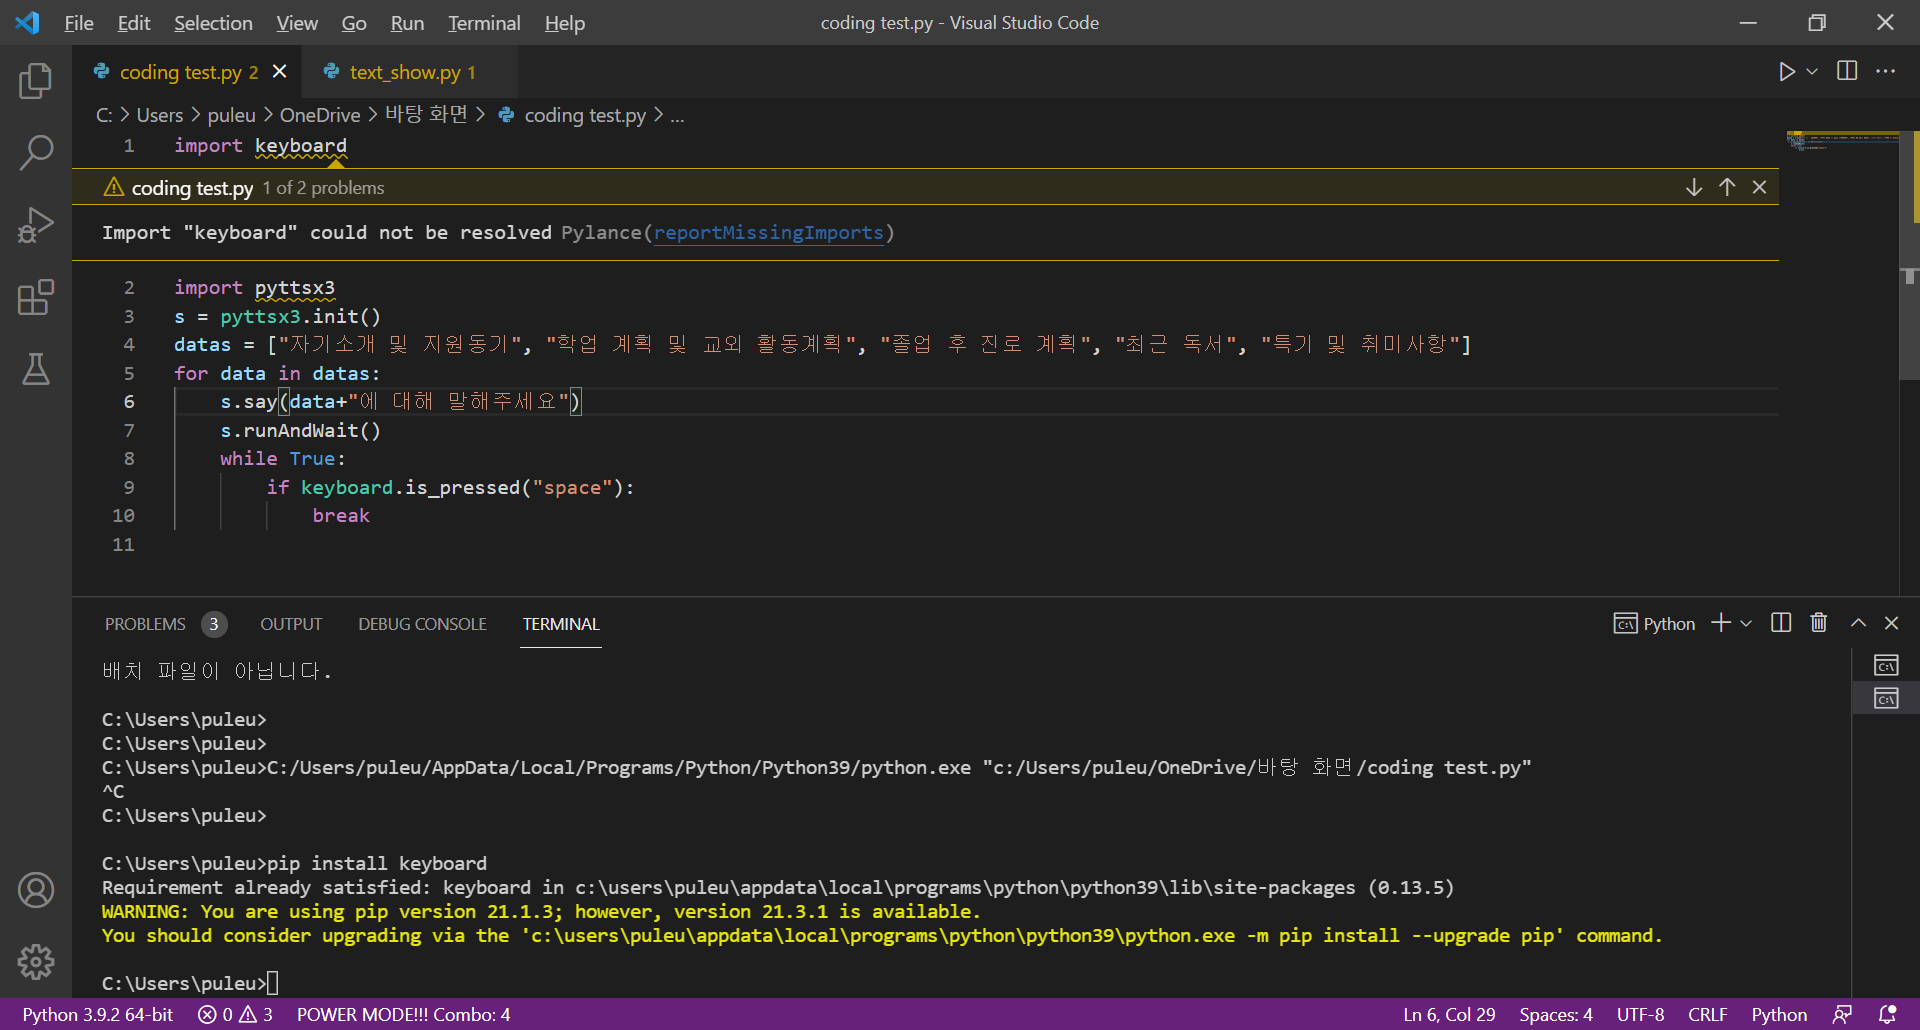The width and height of the screenshot is (1920, 1030).
Task: Open the Go menu
Action: [354, 23]
